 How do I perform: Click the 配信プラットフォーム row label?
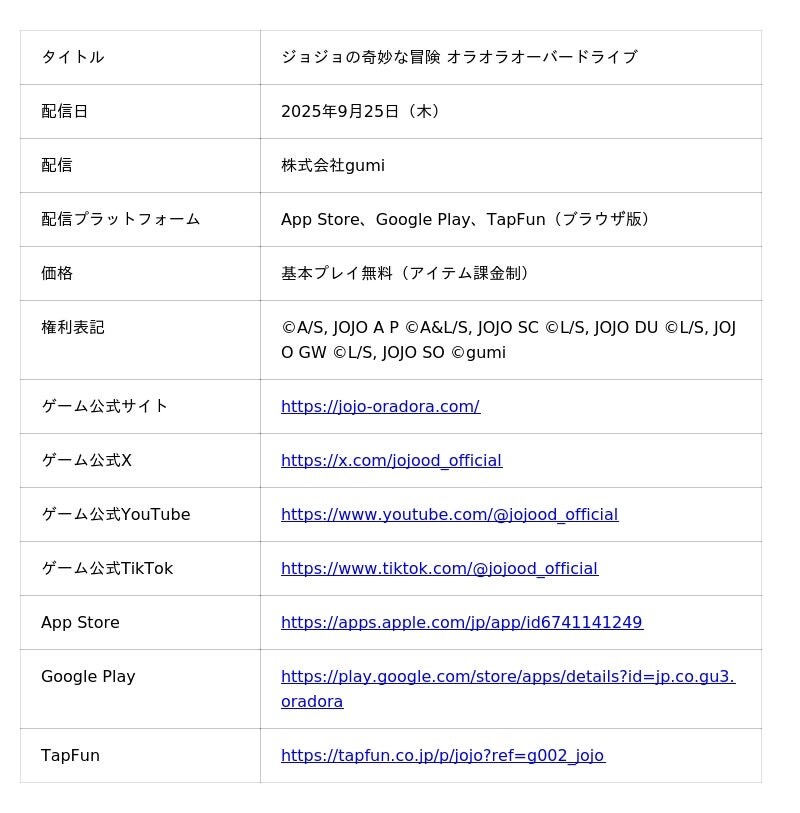pyautogui.click(x=120, y=219)
